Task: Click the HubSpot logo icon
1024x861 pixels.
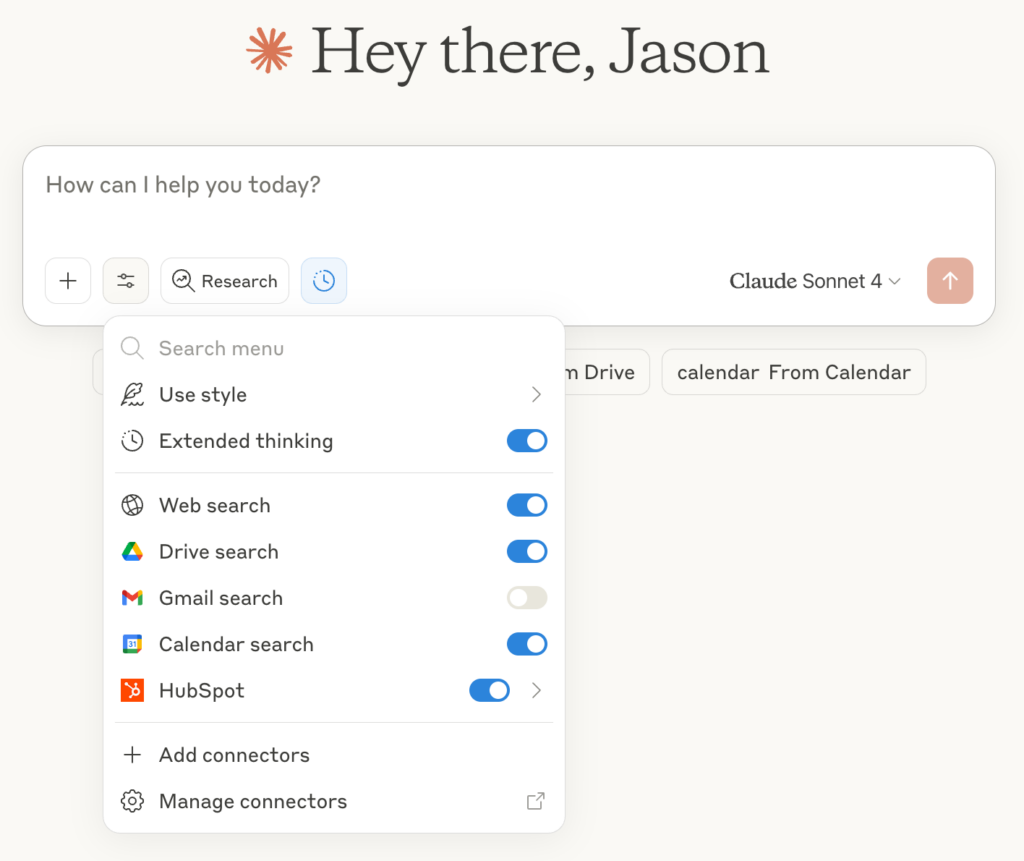Action: pos(132,690)
